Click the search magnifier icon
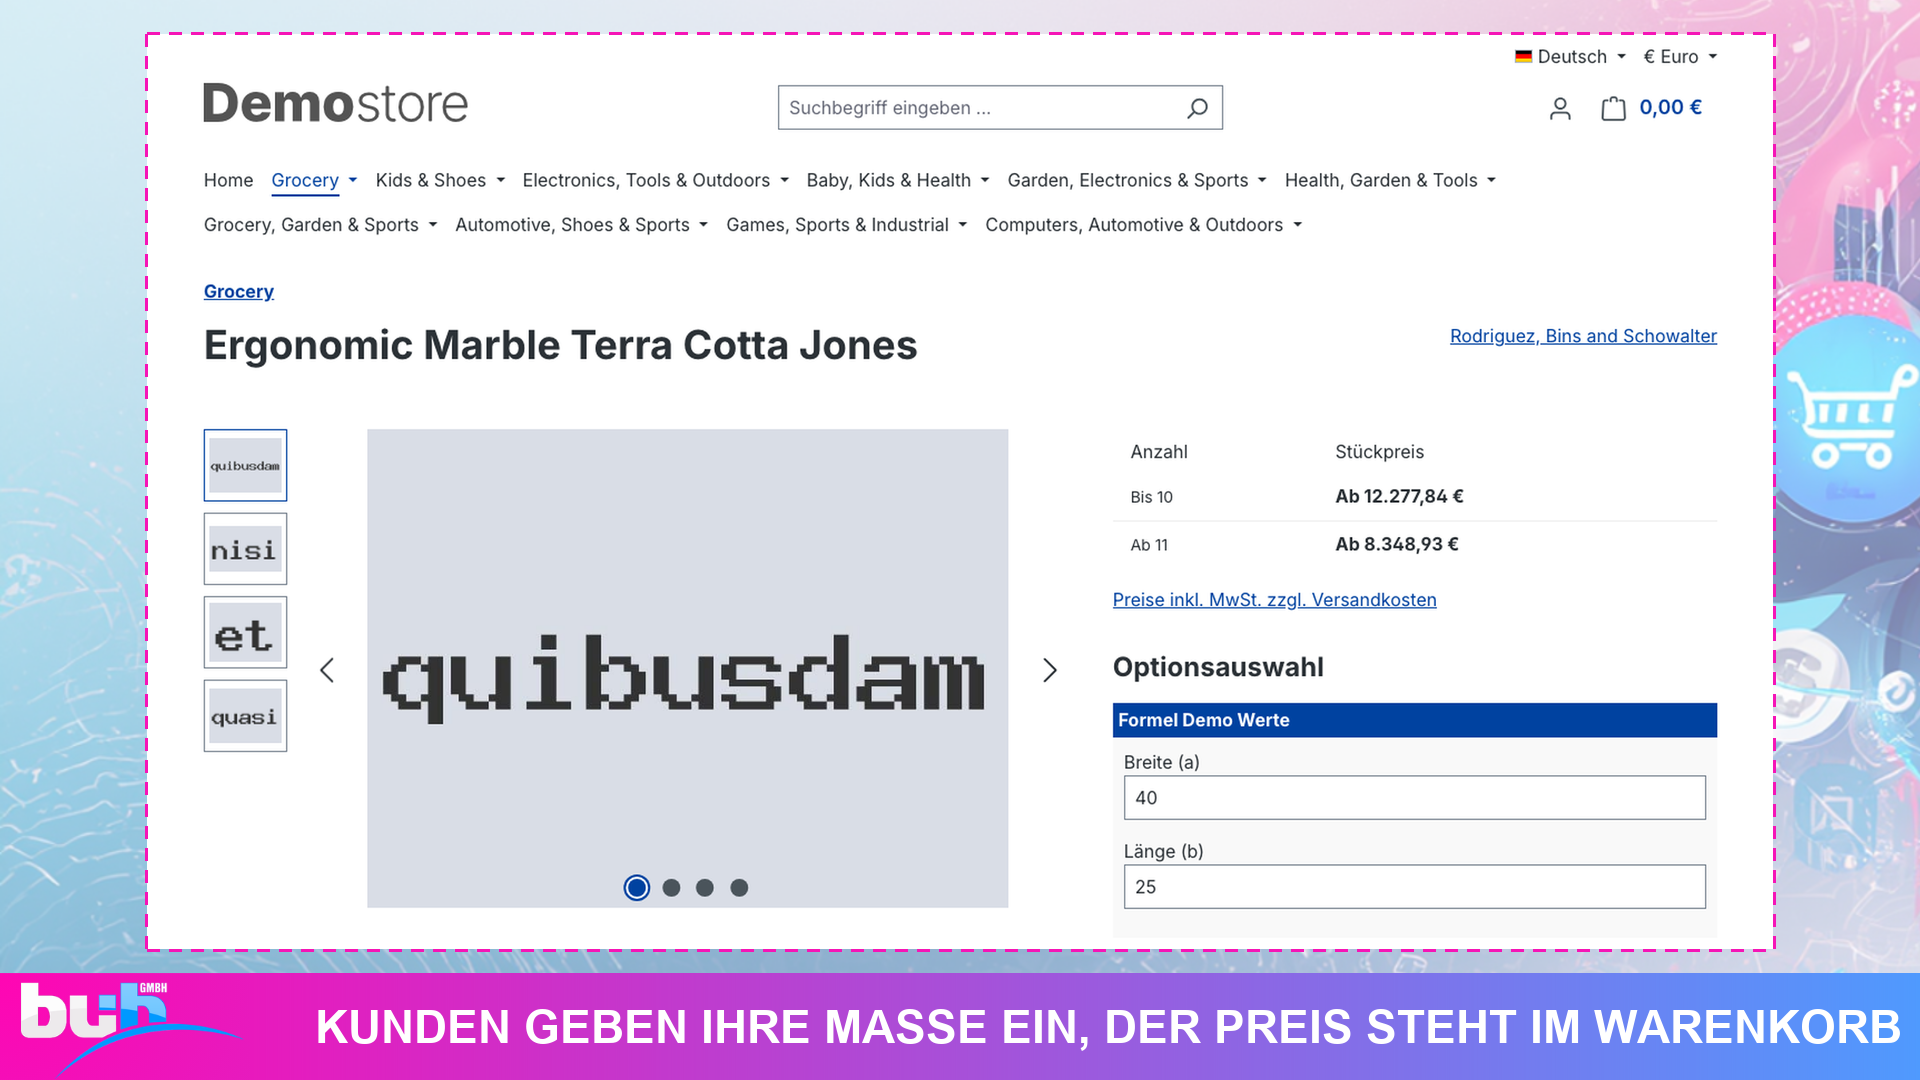 1197,108
